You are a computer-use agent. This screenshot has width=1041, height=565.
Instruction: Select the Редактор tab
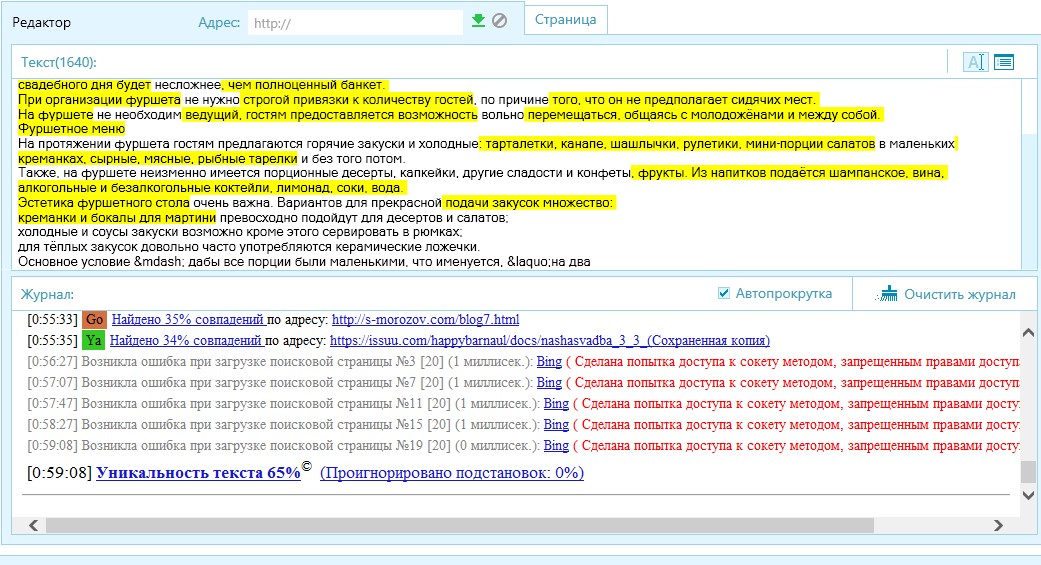point(41,21)
